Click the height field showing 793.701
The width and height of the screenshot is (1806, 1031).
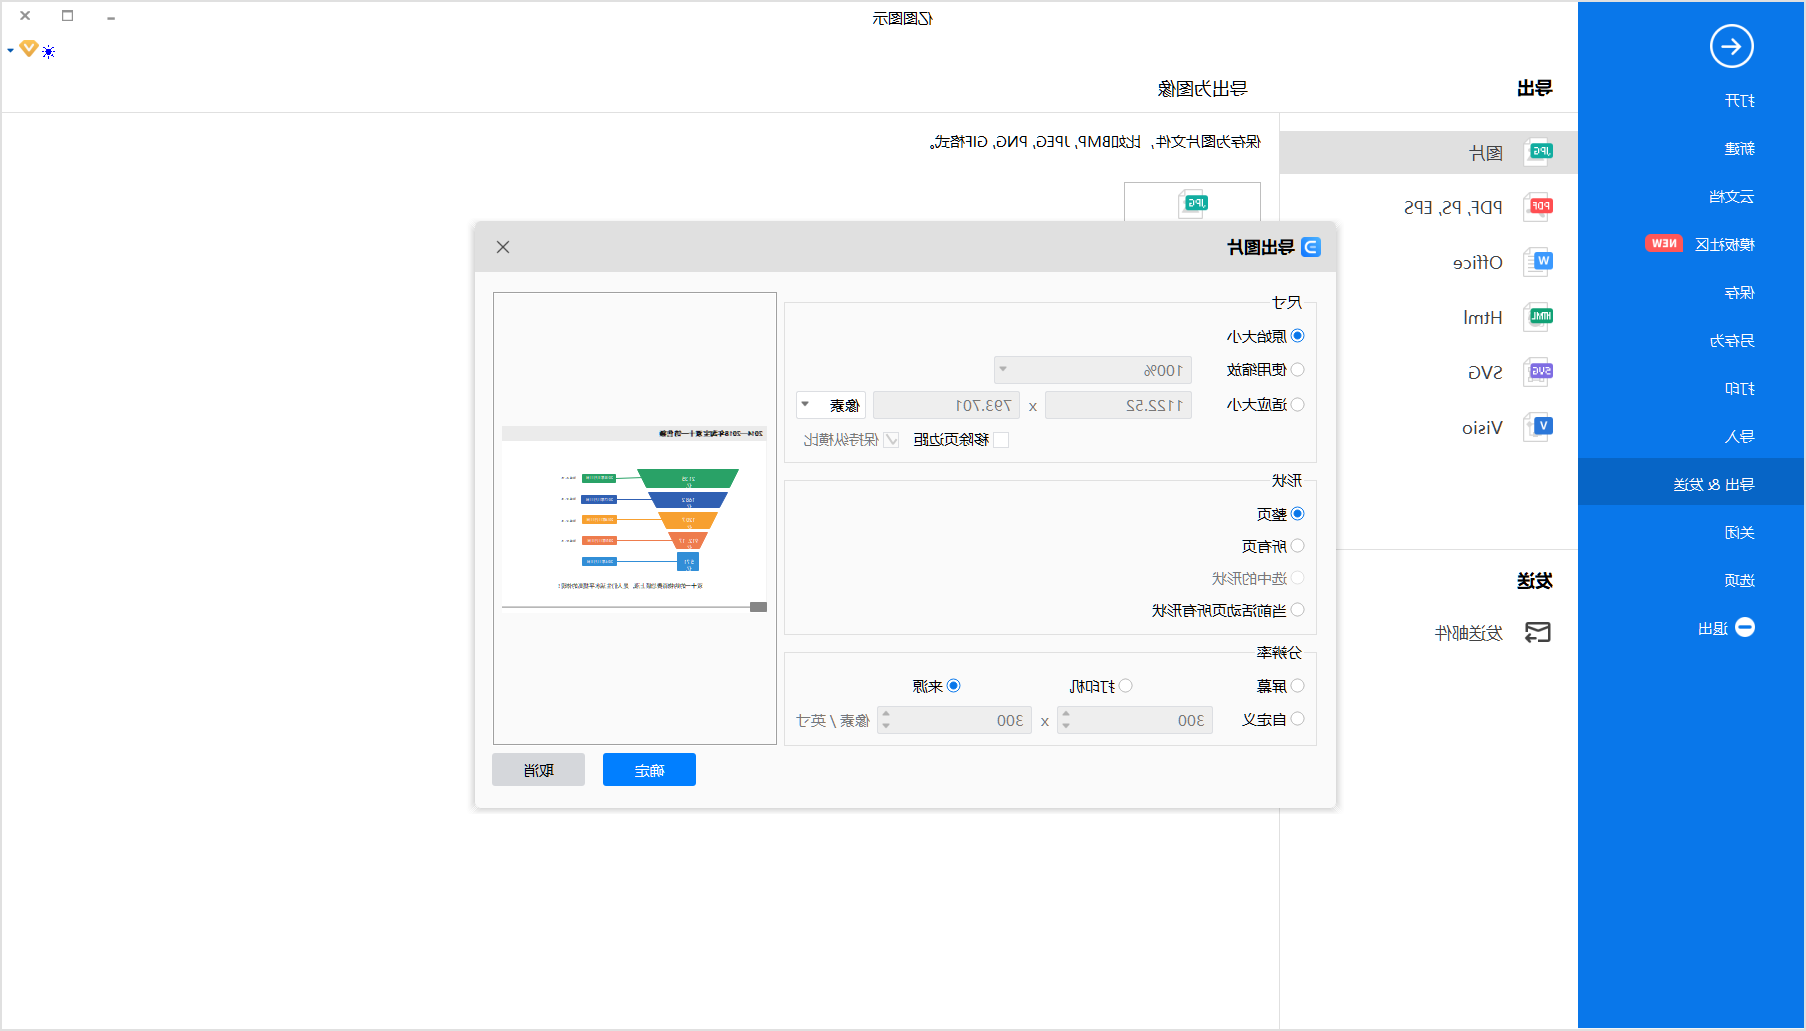[x=946, y=405]
